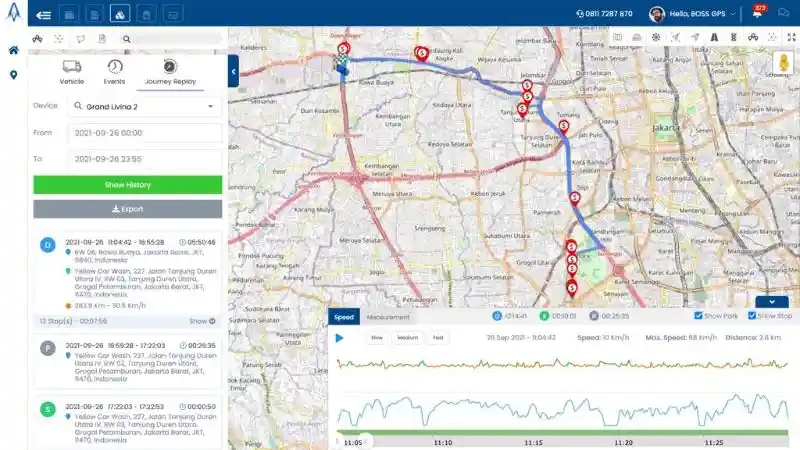The image size is (800, 450).
Task: Open the Device dropdown Grand Livina 2
Action: point(145,105)
